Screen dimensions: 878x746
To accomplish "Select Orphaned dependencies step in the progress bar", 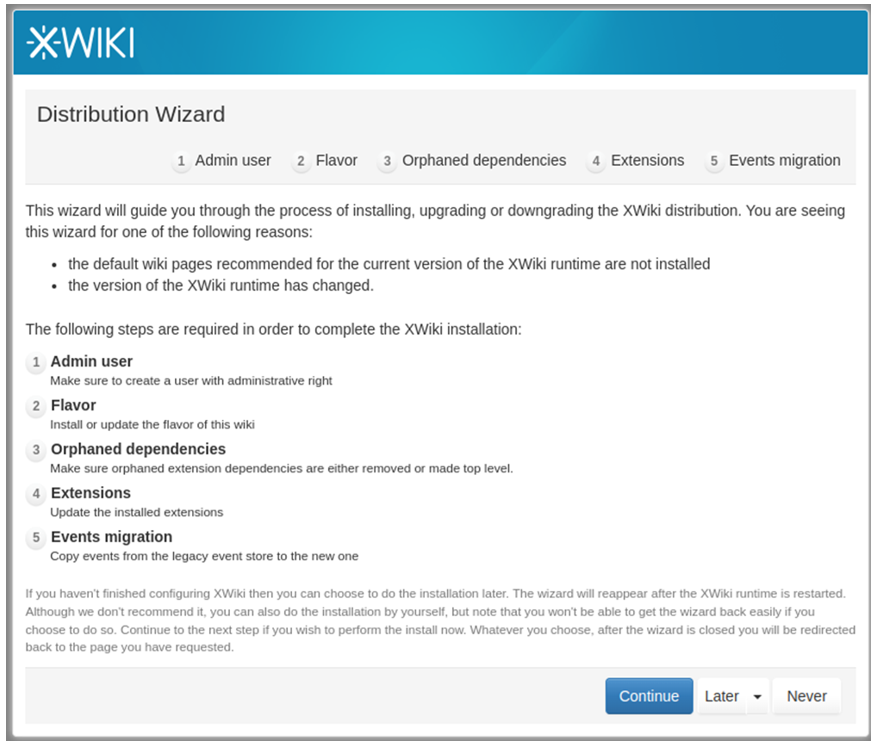I will coord(484,161).
